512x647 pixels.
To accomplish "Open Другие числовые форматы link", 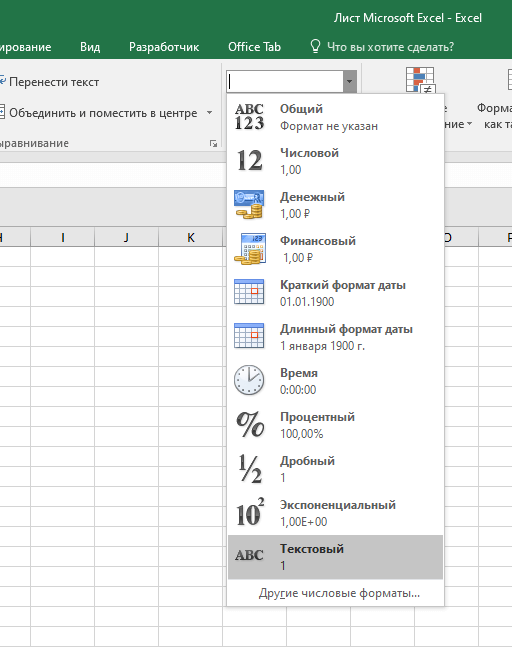I will click(x=339, y=593).
